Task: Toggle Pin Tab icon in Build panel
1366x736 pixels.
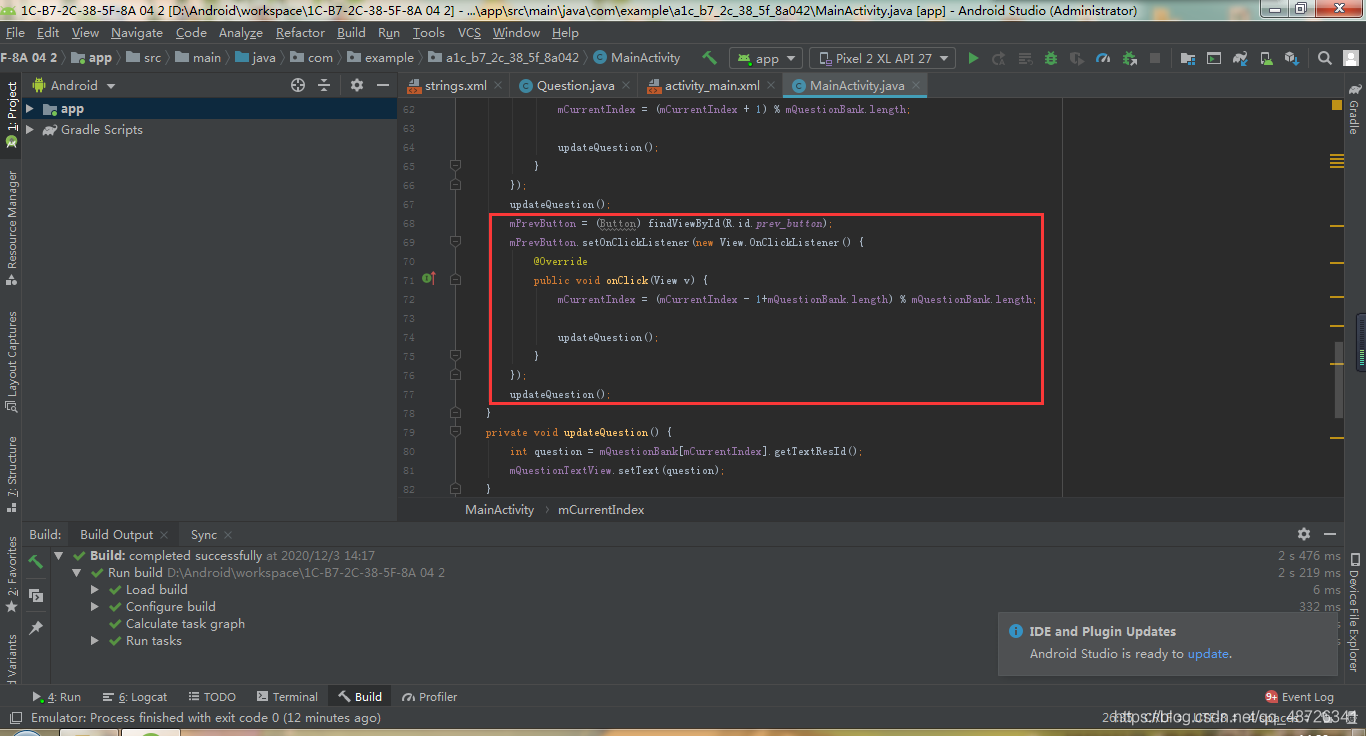Action: [36, 627]
